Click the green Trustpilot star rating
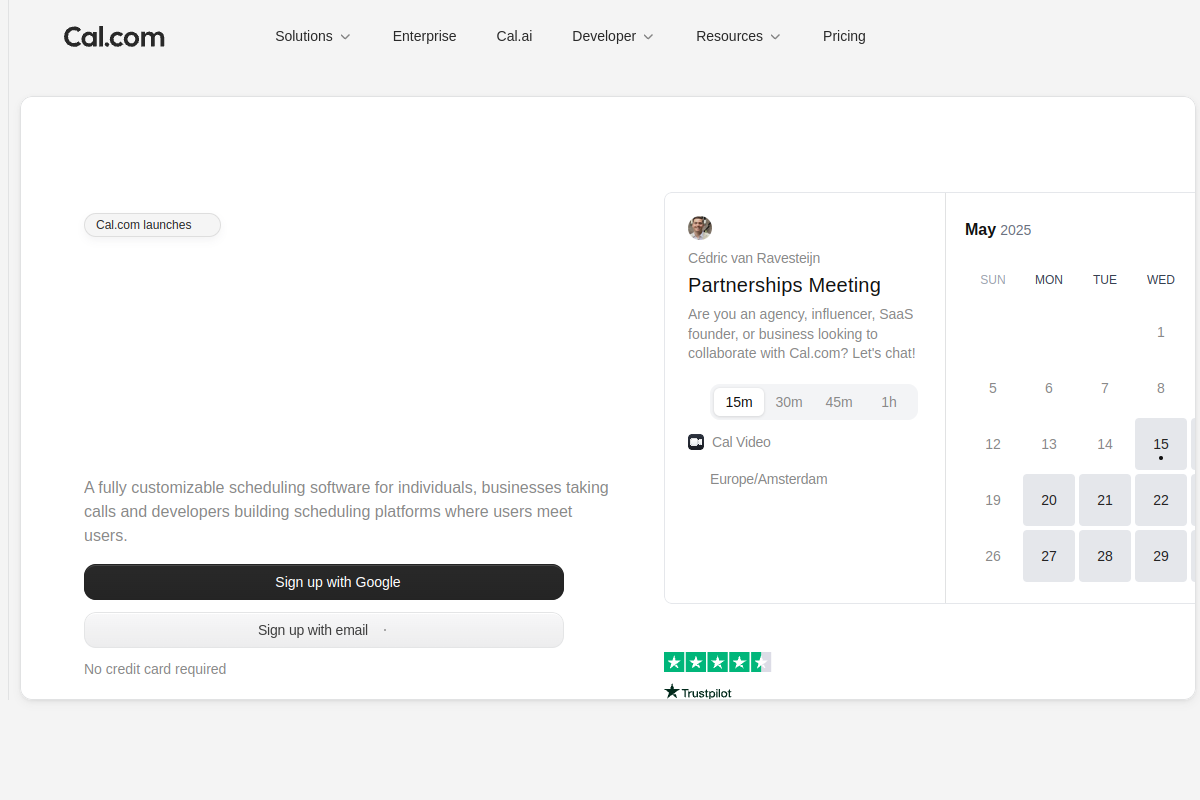1200x800 pixels. tap(717, 662)
